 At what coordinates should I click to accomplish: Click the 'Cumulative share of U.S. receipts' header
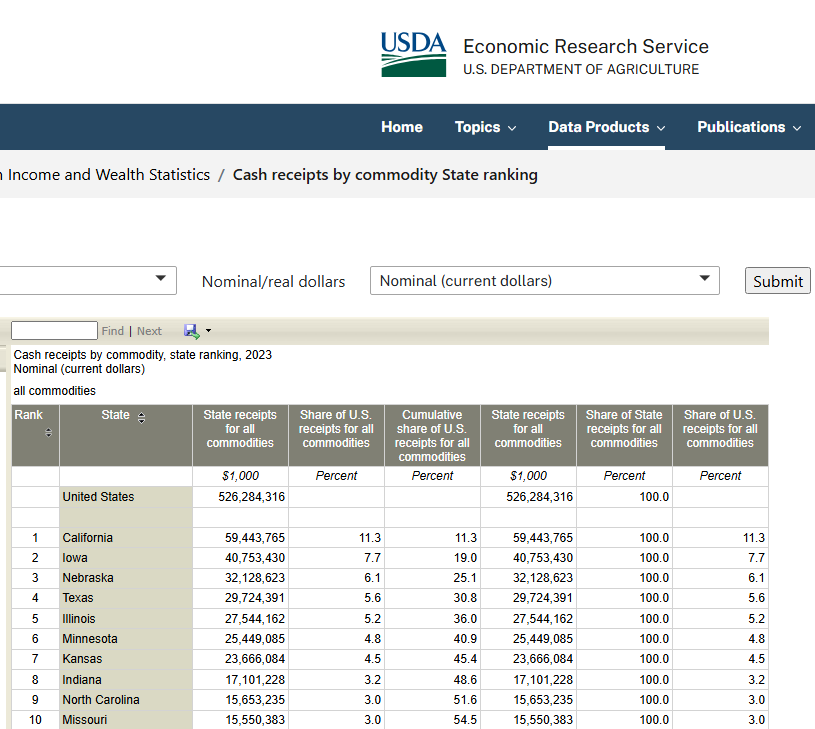[x=432, y=435]
